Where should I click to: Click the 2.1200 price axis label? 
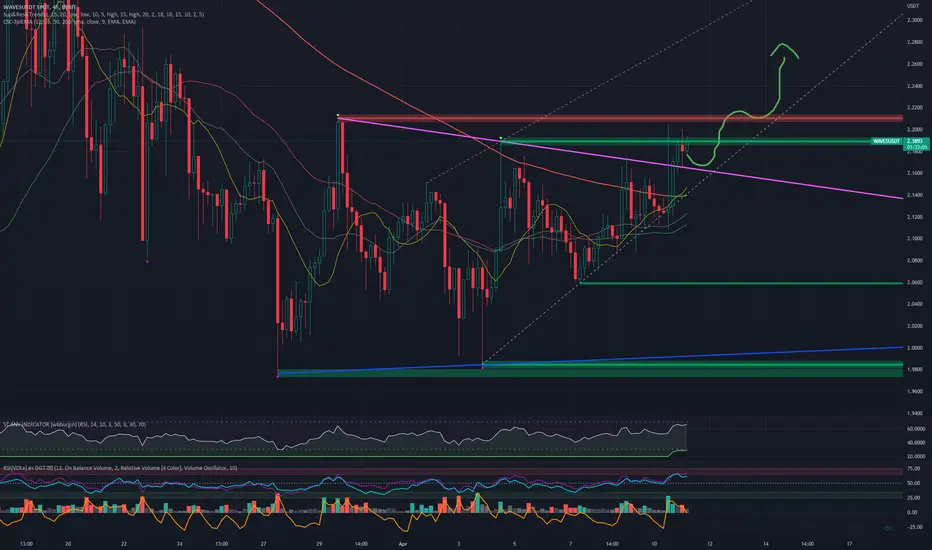click(915, 217)
